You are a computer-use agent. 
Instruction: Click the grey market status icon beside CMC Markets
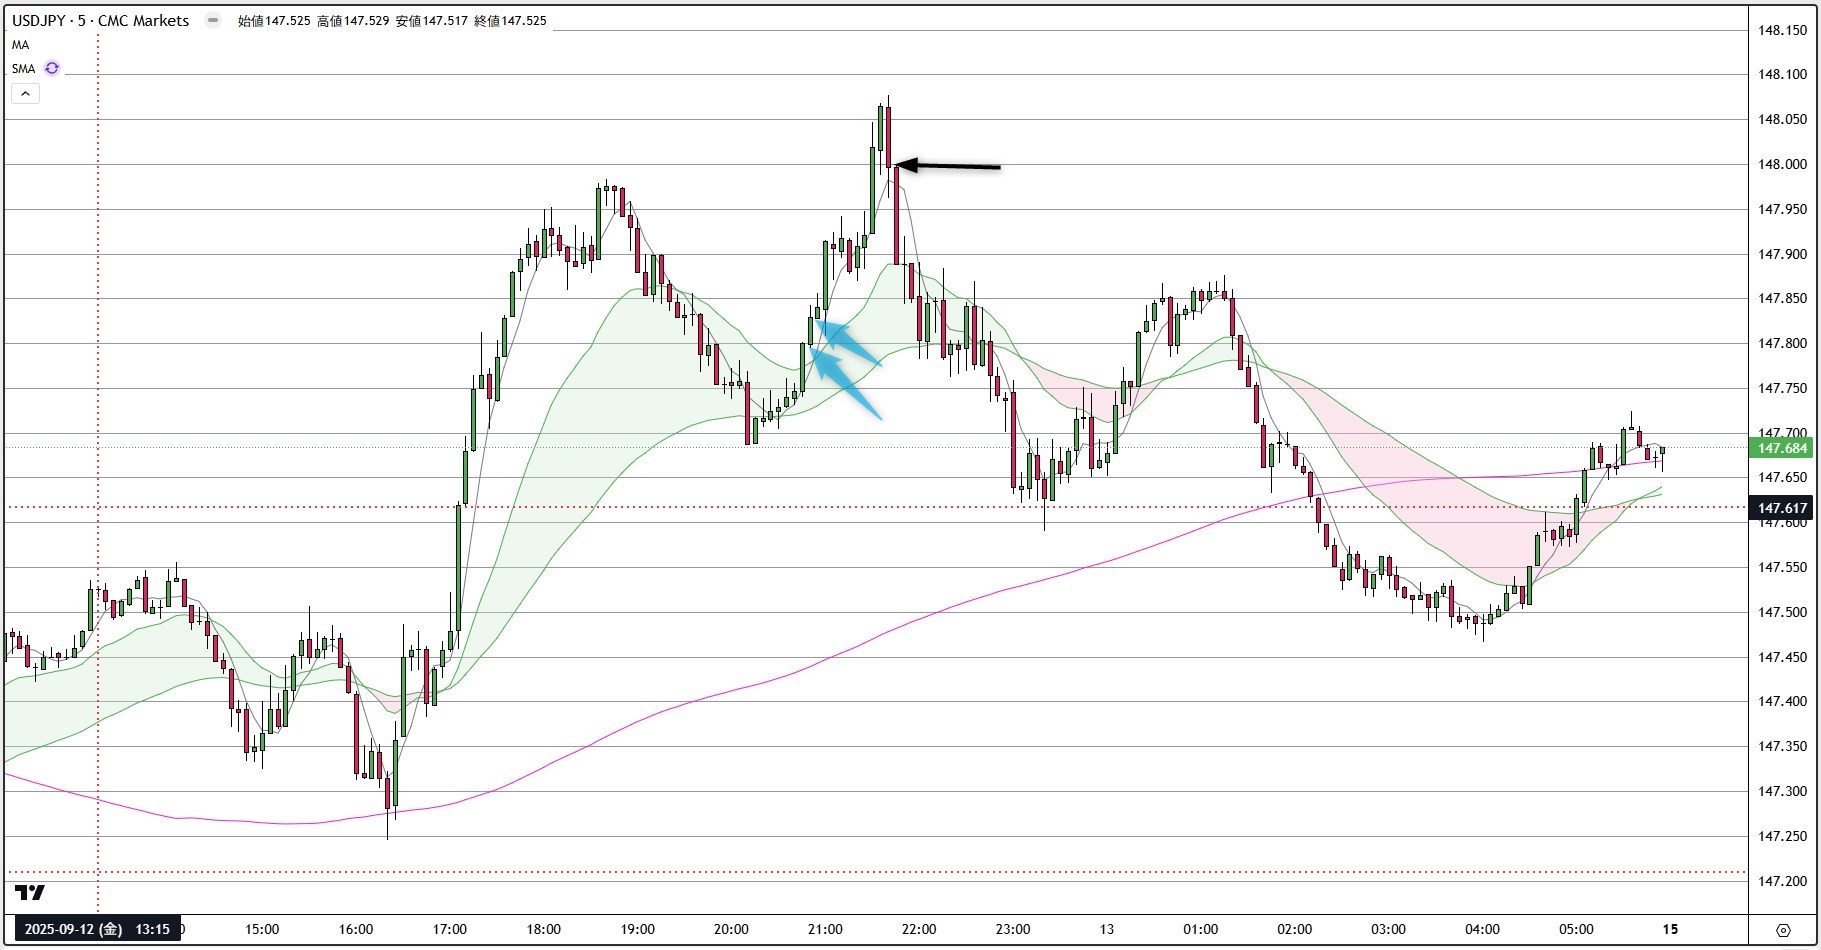click(x=212, y=20)
